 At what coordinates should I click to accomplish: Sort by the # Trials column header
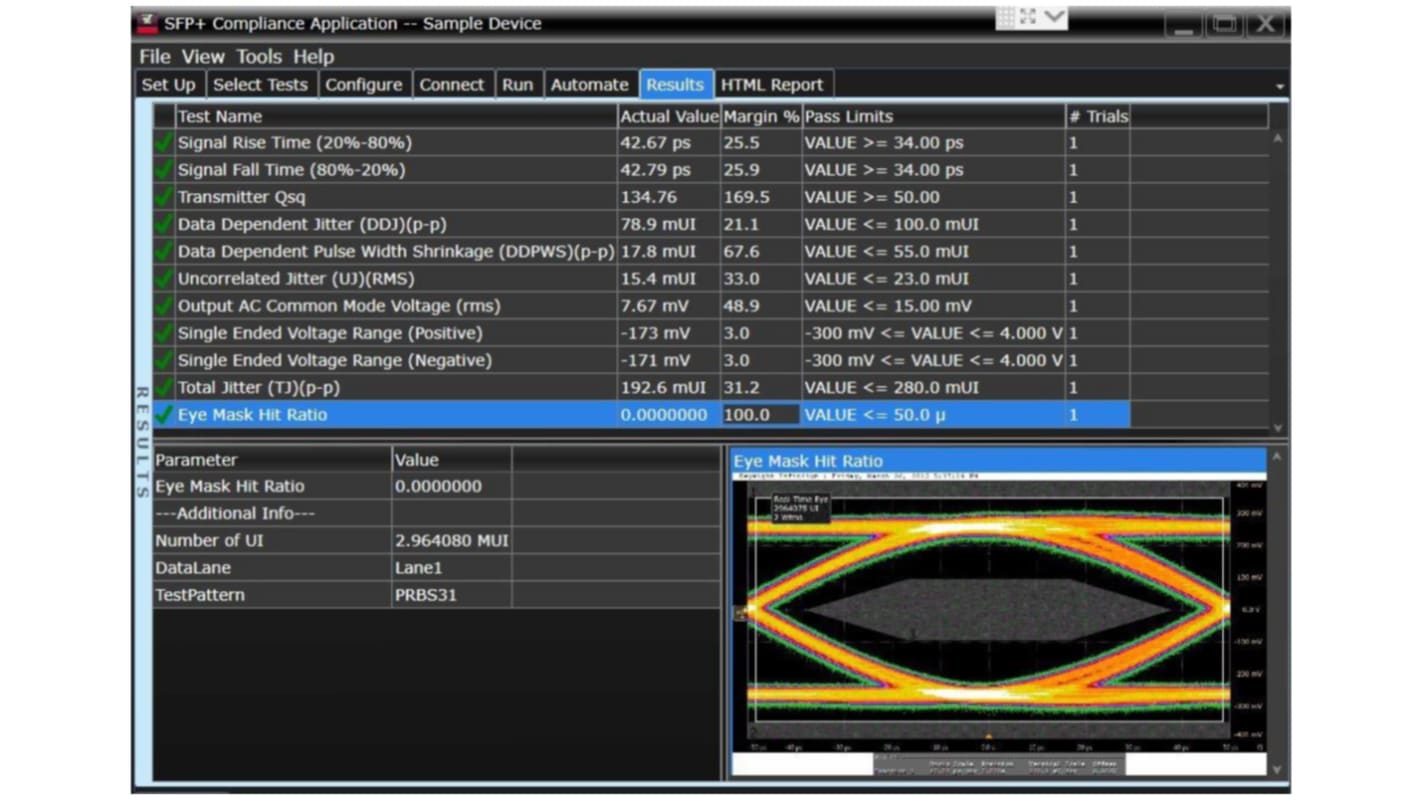pyautogui.click(x=1098, y=116)
